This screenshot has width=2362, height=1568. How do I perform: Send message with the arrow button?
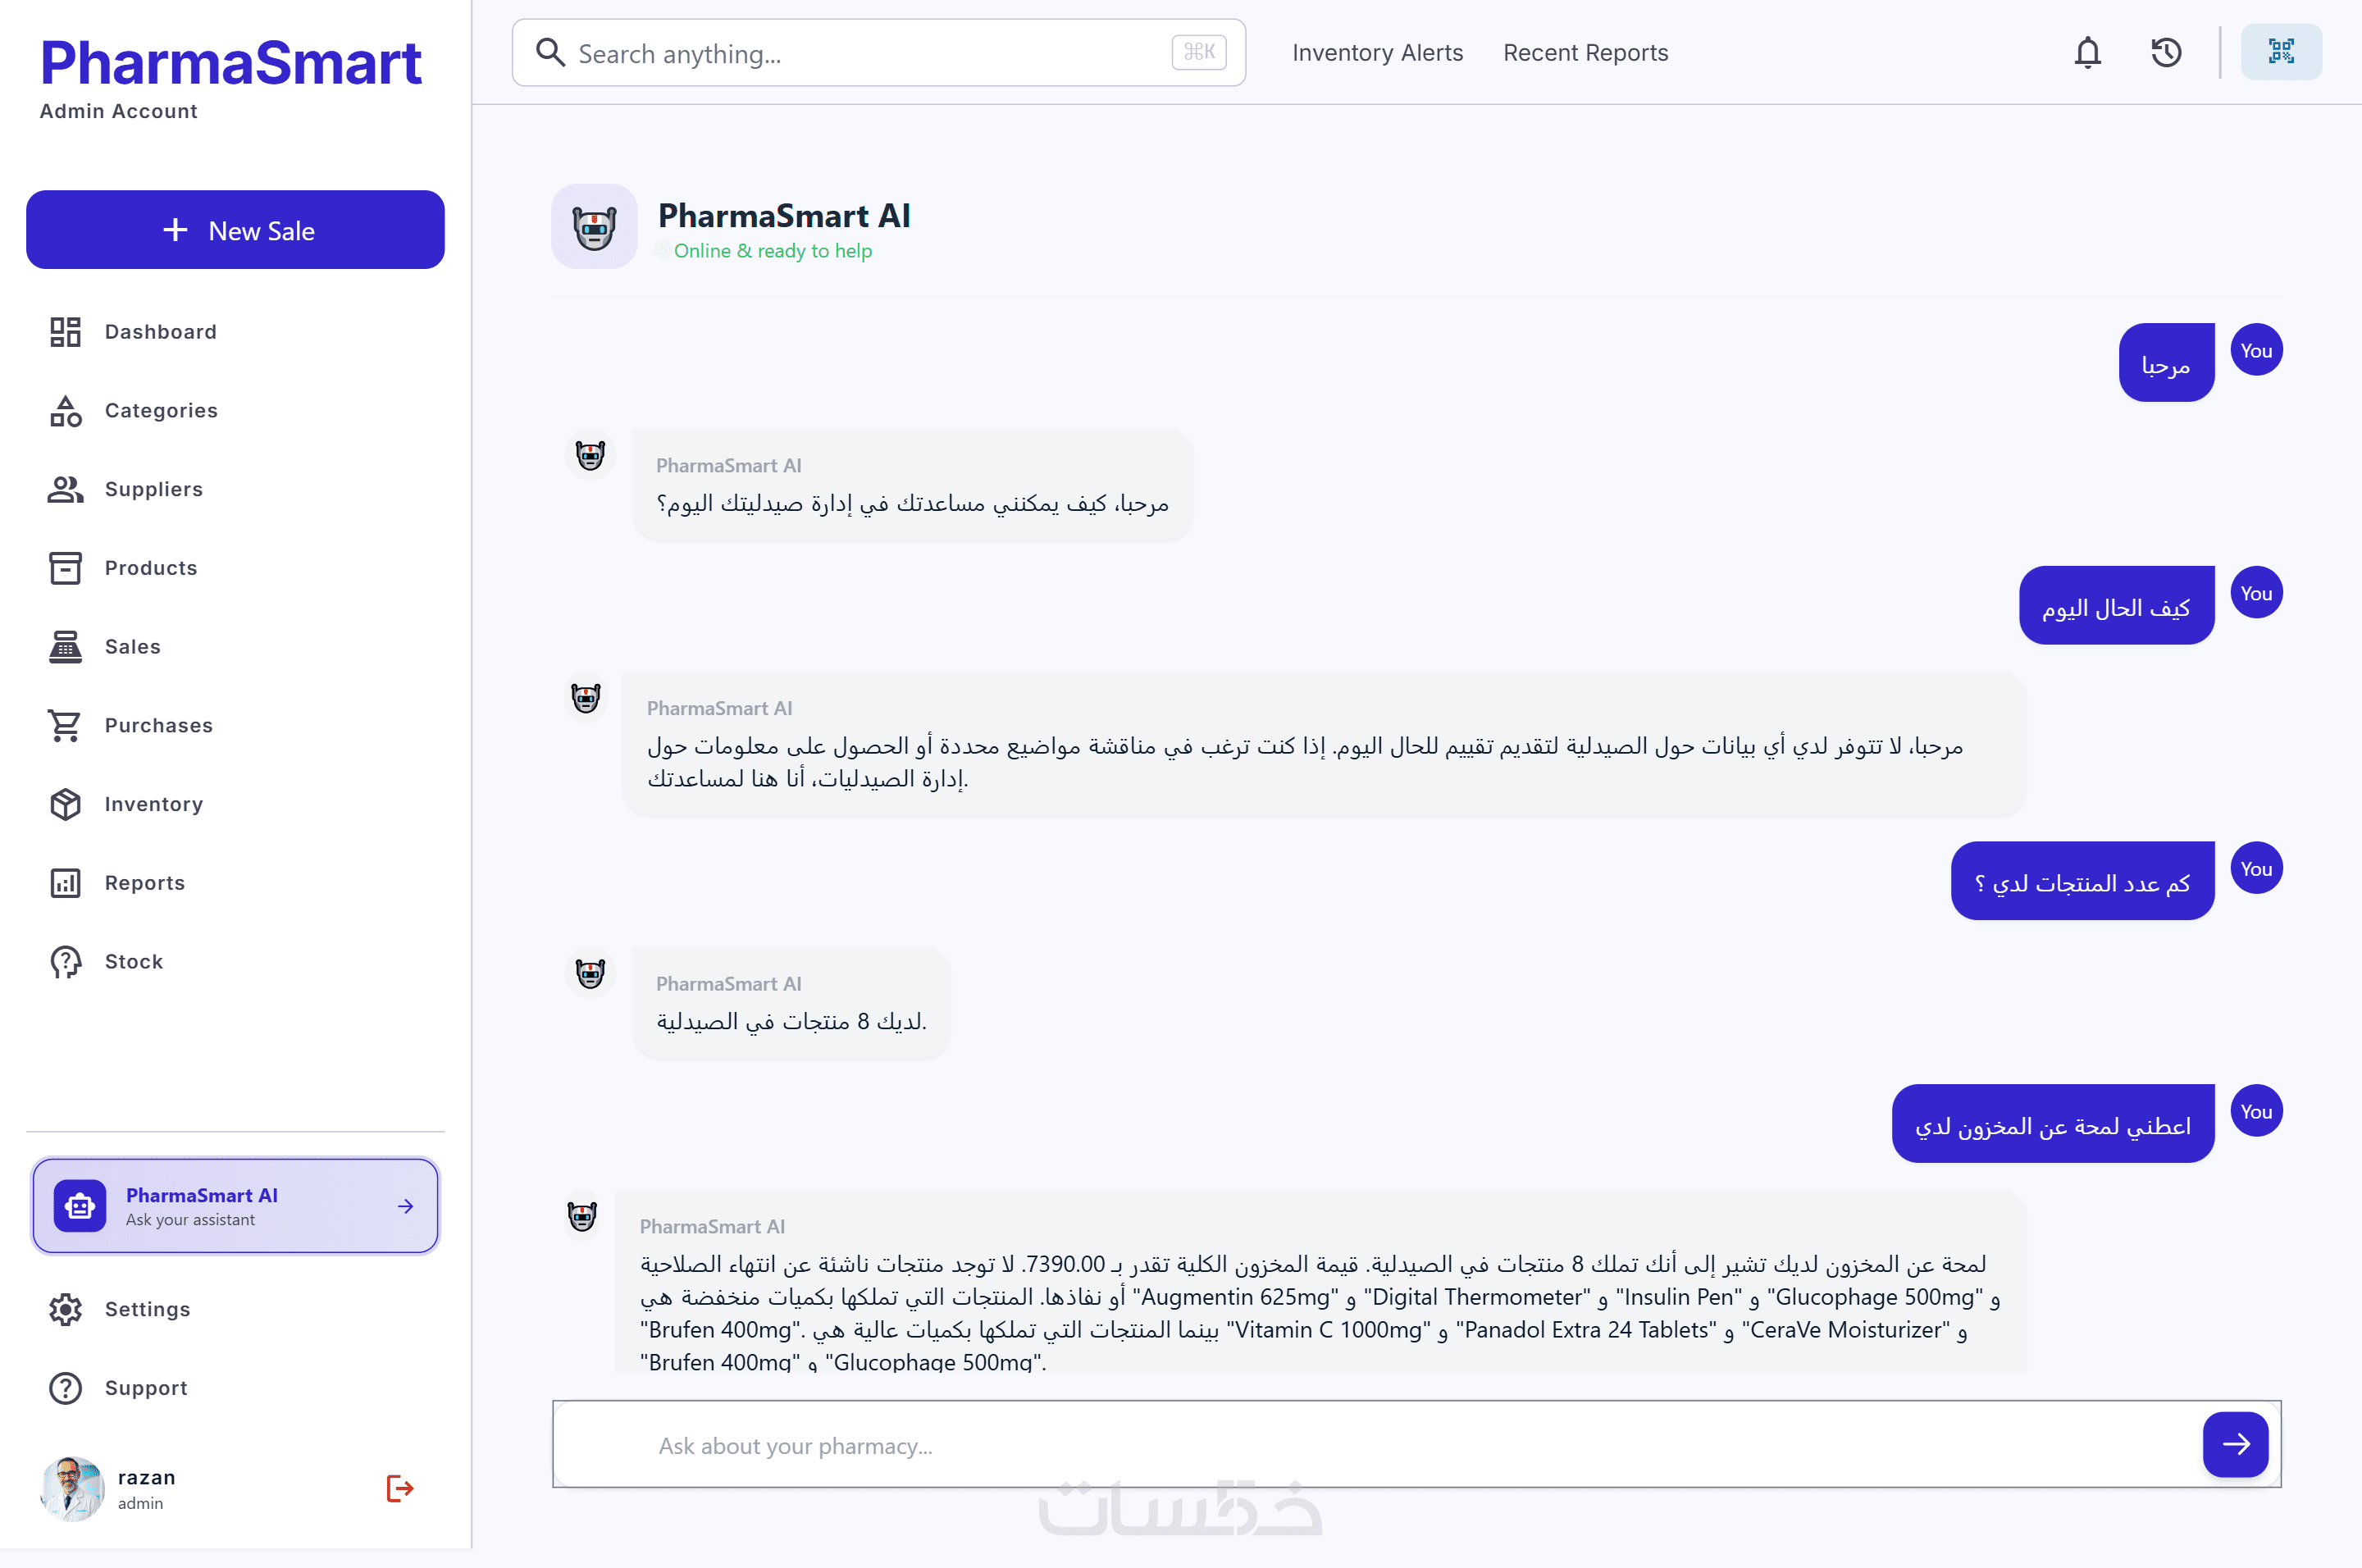(x=2236, y=1443)
